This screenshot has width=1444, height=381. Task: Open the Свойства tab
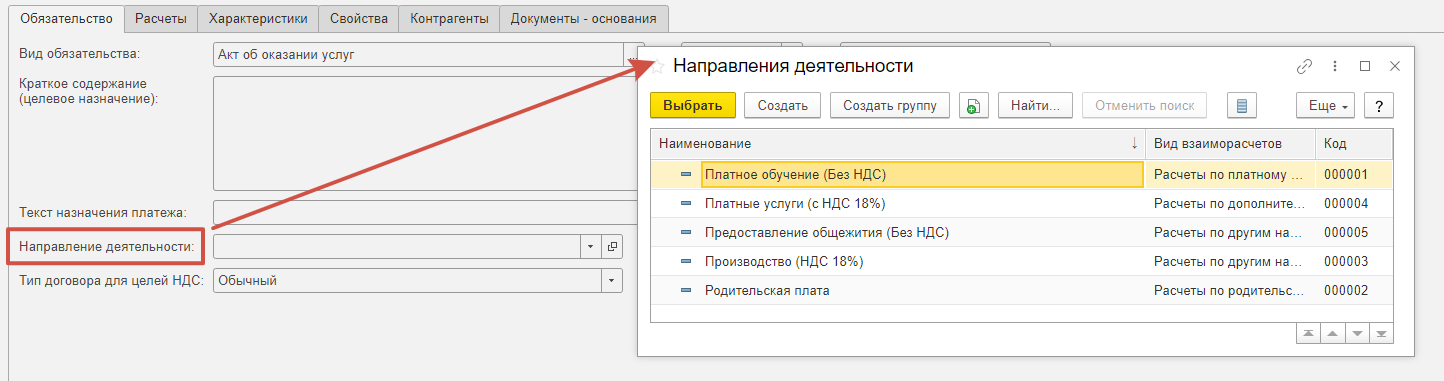point(358,18)
